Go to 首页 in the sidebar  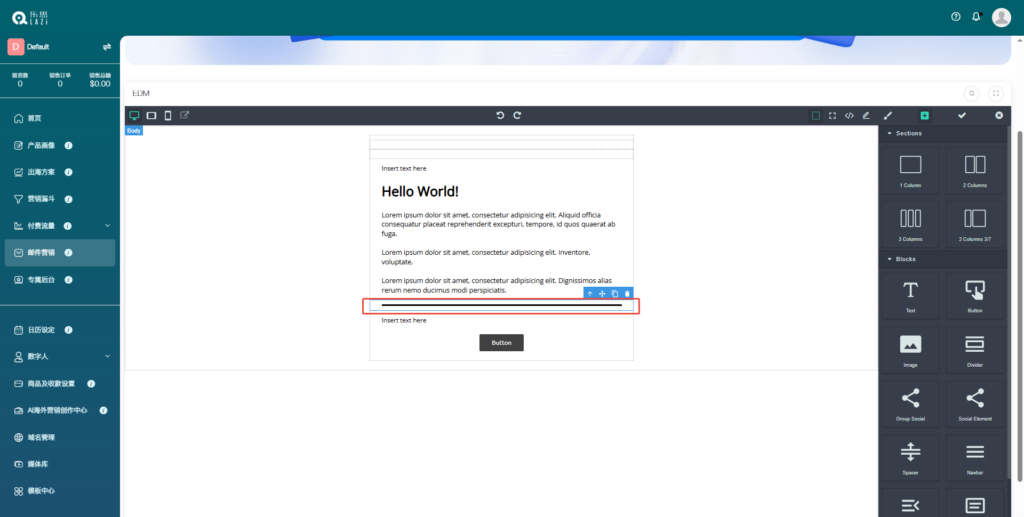coord(36,118)
